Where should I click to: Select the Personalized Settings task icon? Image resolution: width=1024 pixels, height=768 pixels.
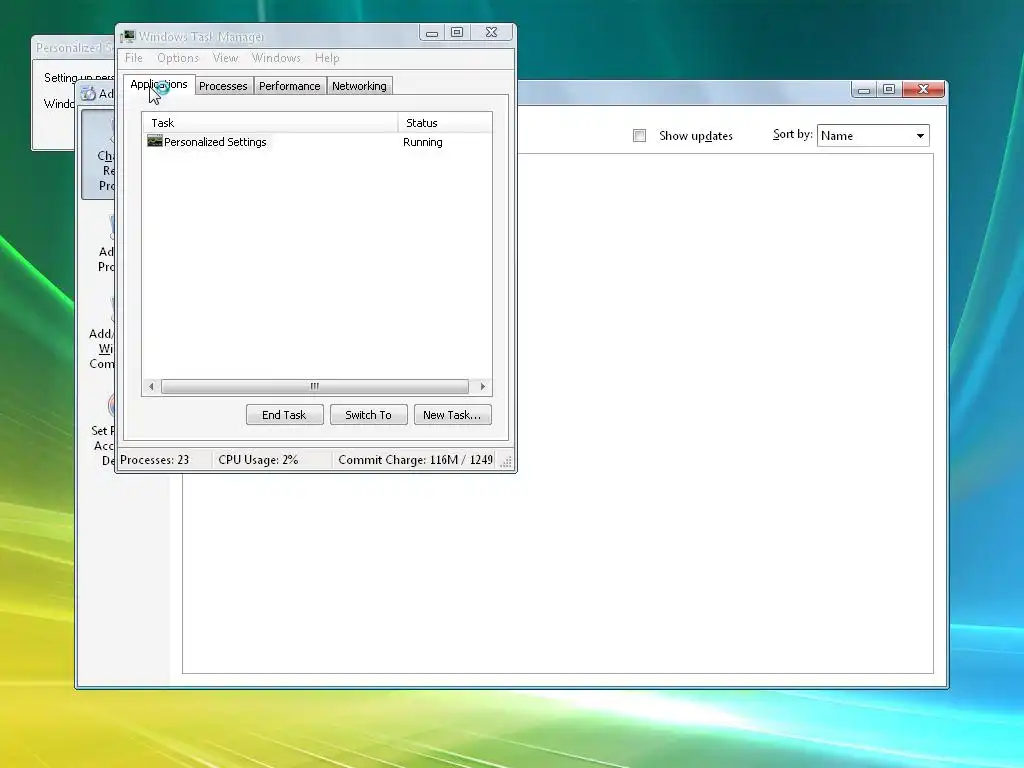tap(155, 141)
